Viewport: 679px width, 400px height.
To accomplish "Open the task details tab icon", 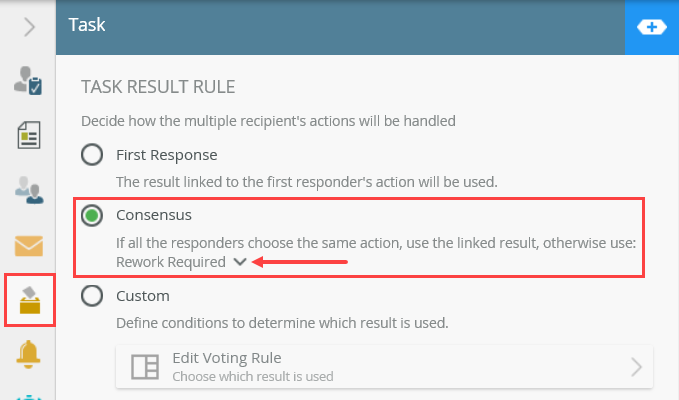I will (28, 80).
